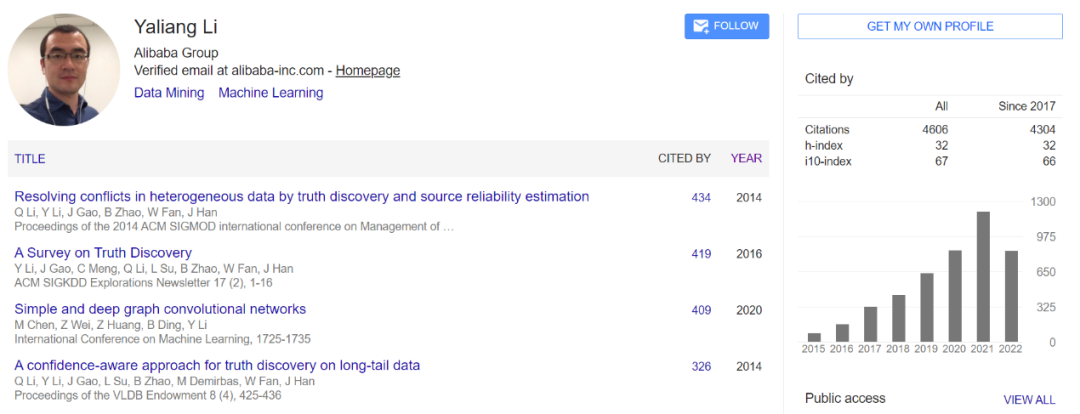1080x414 pixels.
Task: Click the 419 citation count link
Action: click(x=701, y=254)
